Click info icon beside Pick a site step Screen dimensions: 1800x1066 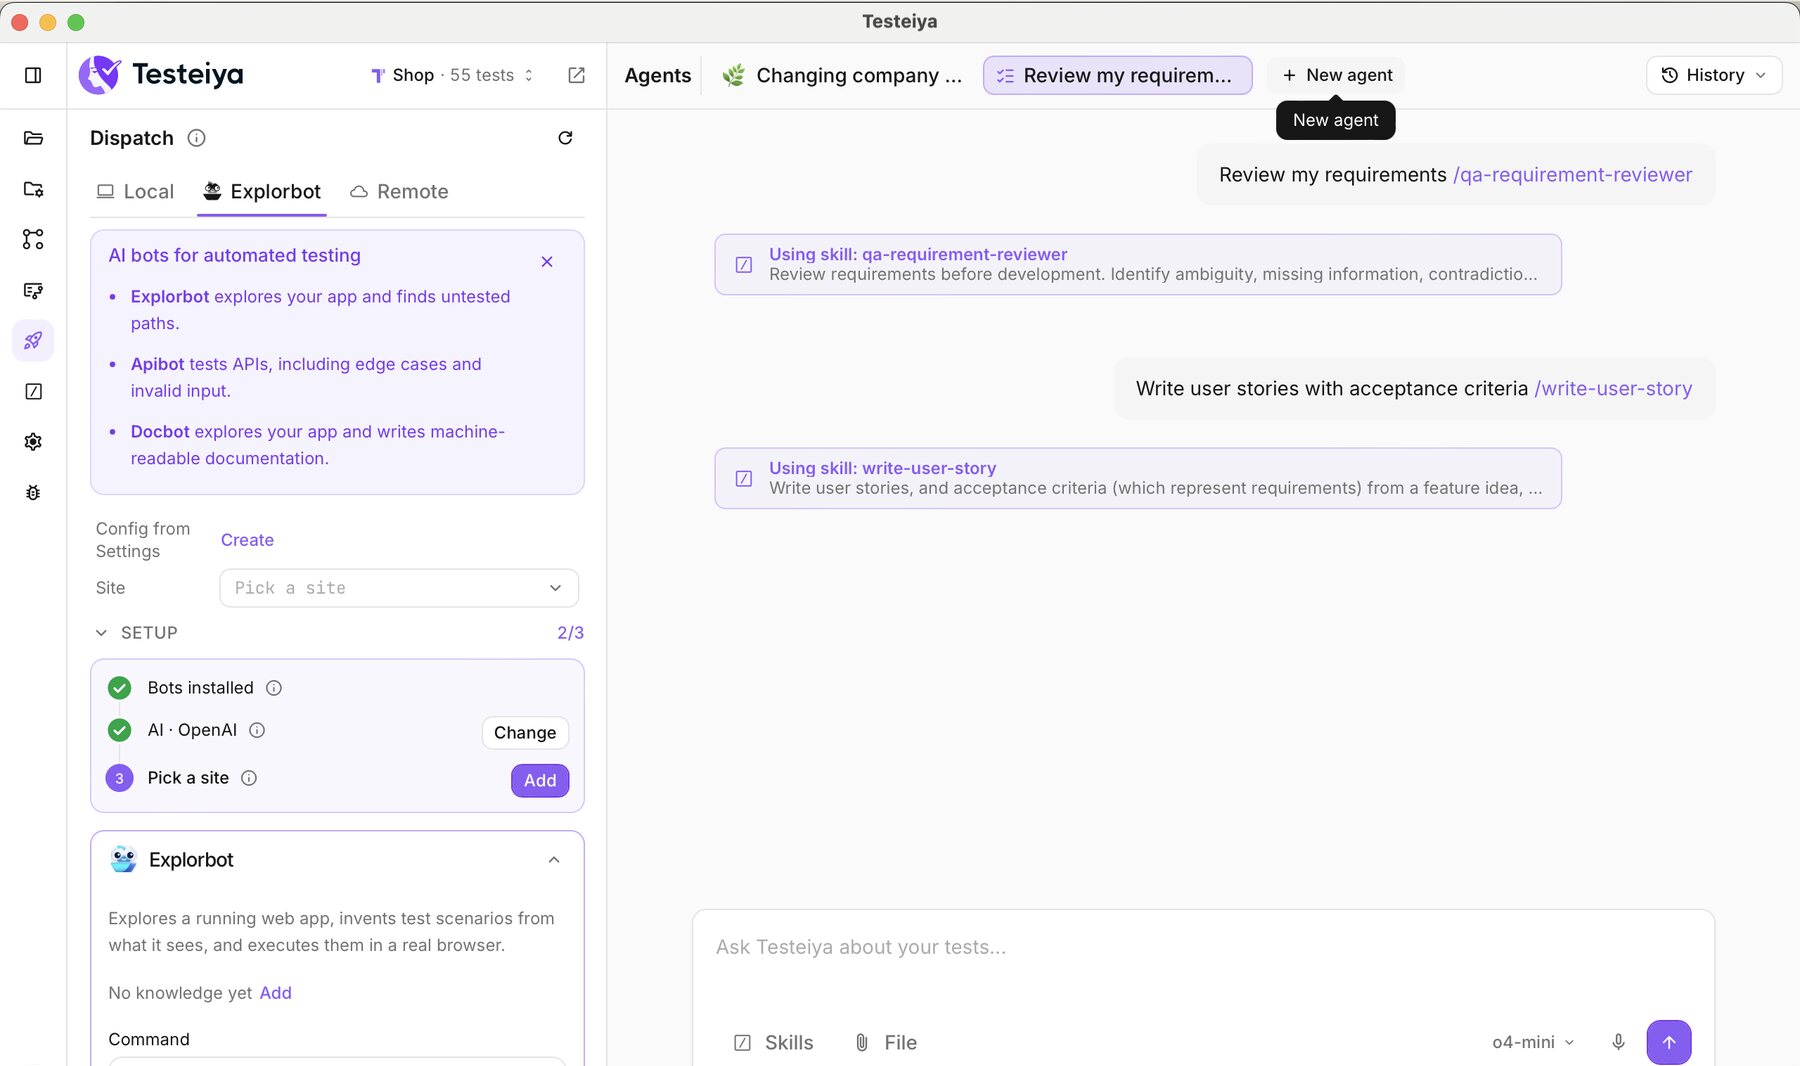249,778
